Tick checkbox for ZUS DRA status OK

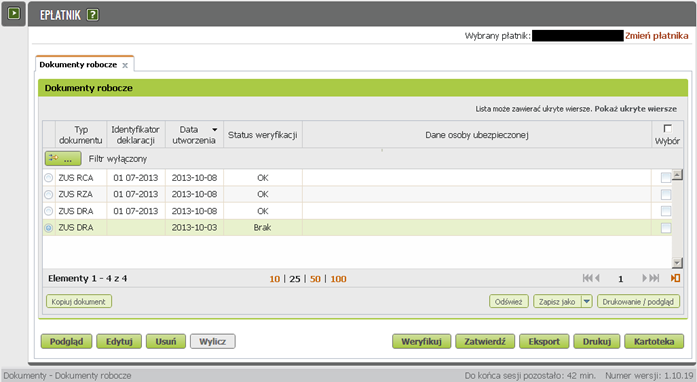pos(665,211)
